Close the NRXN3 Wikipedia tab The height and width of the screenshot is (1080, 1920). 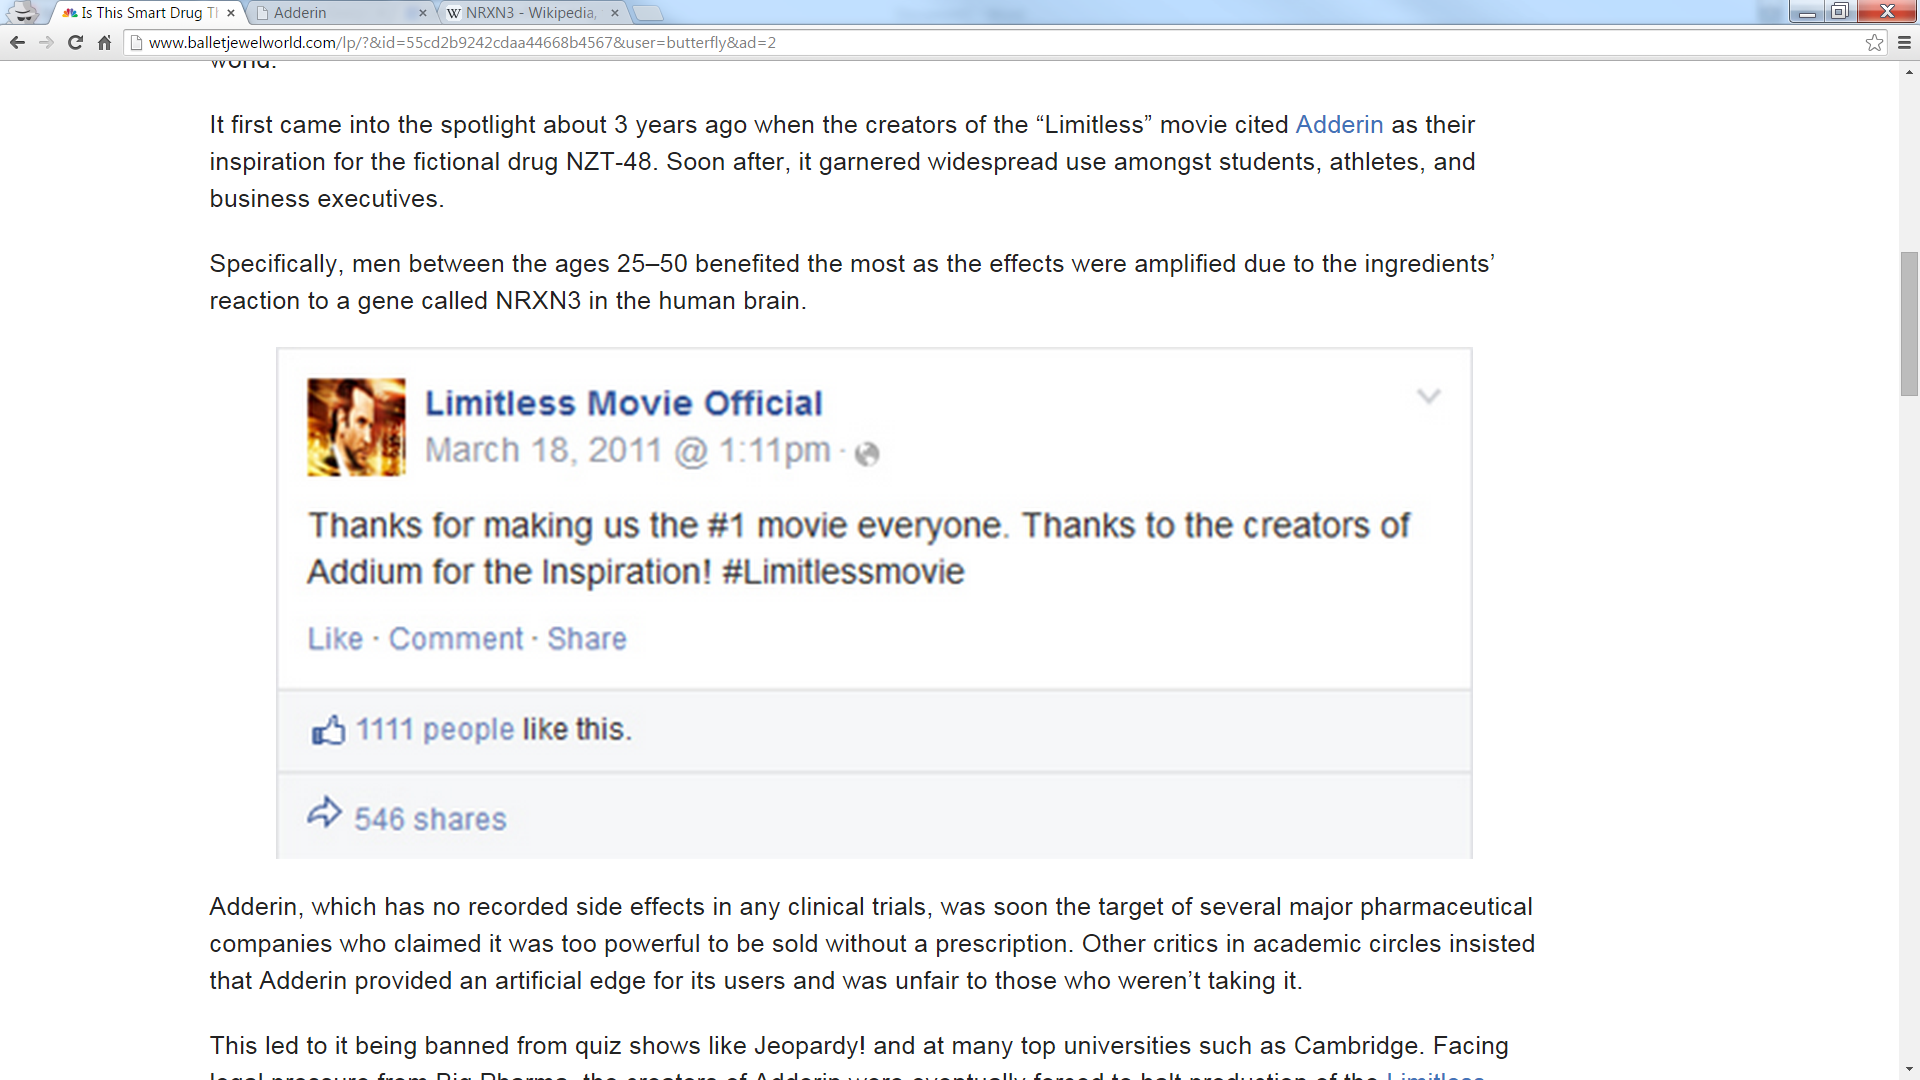pyautogui.click(x=615, y=13)
